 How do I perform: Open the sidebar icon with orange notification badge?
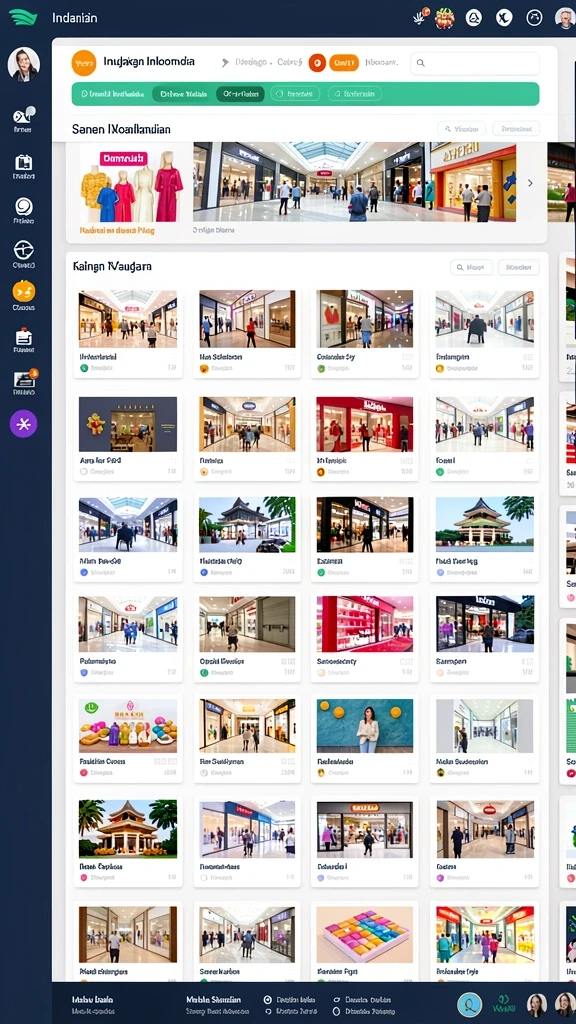24,380
